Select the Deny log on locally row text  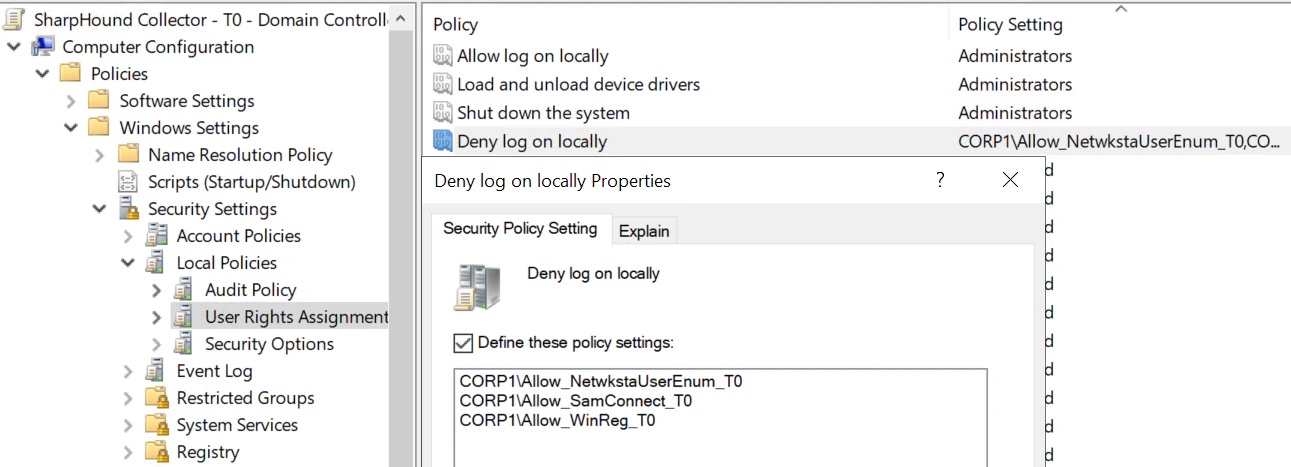(532, 141)
